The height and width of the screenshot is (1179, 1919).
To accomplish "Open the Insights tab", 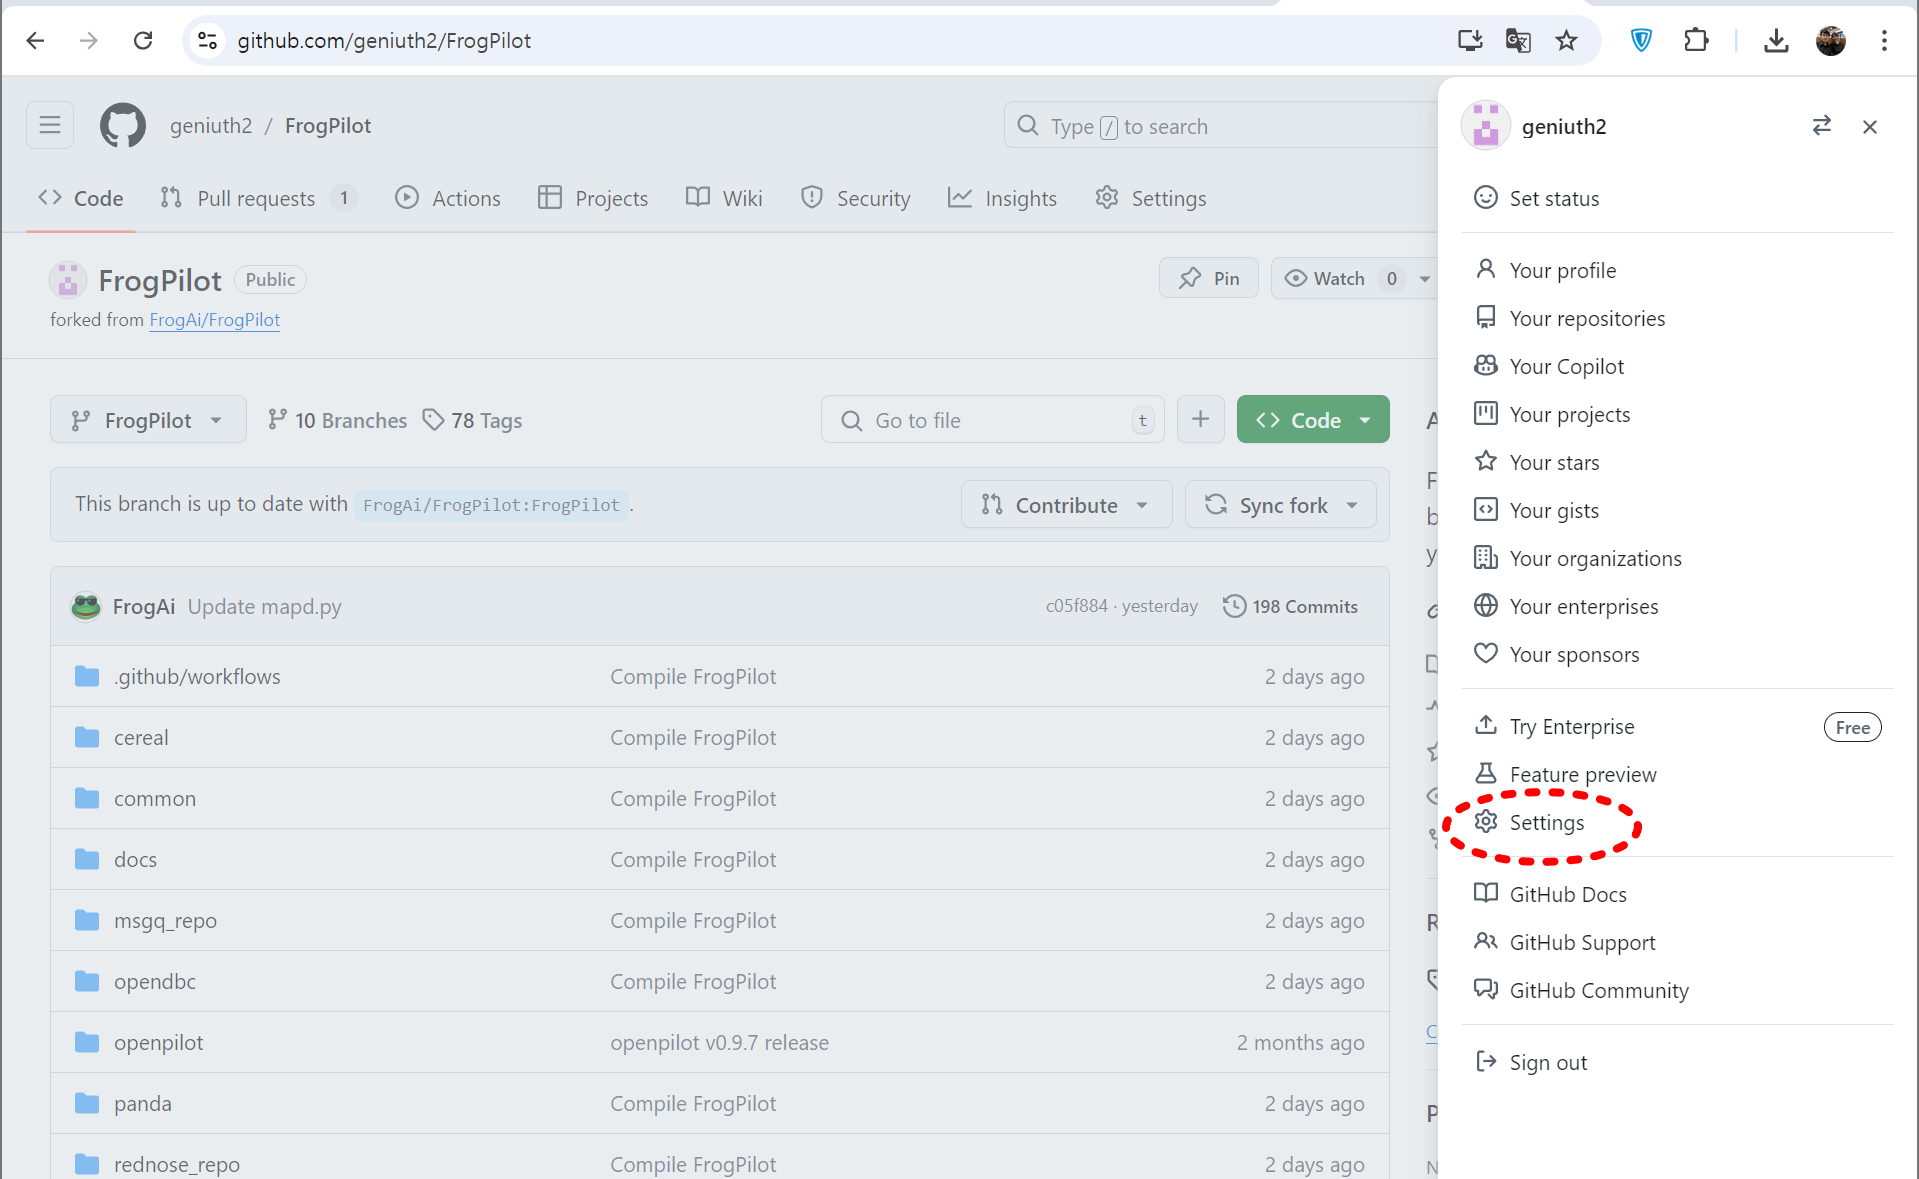I will click(x=1002, y=198).
